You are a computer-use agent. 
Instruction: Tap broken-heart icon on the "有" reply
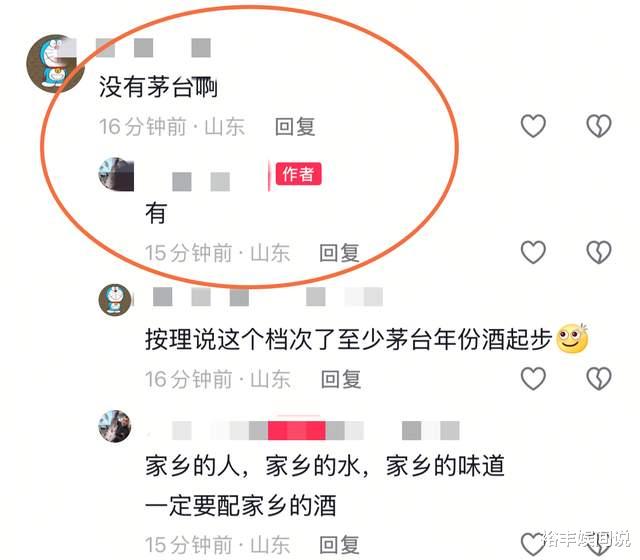click(x=599, y=252)
